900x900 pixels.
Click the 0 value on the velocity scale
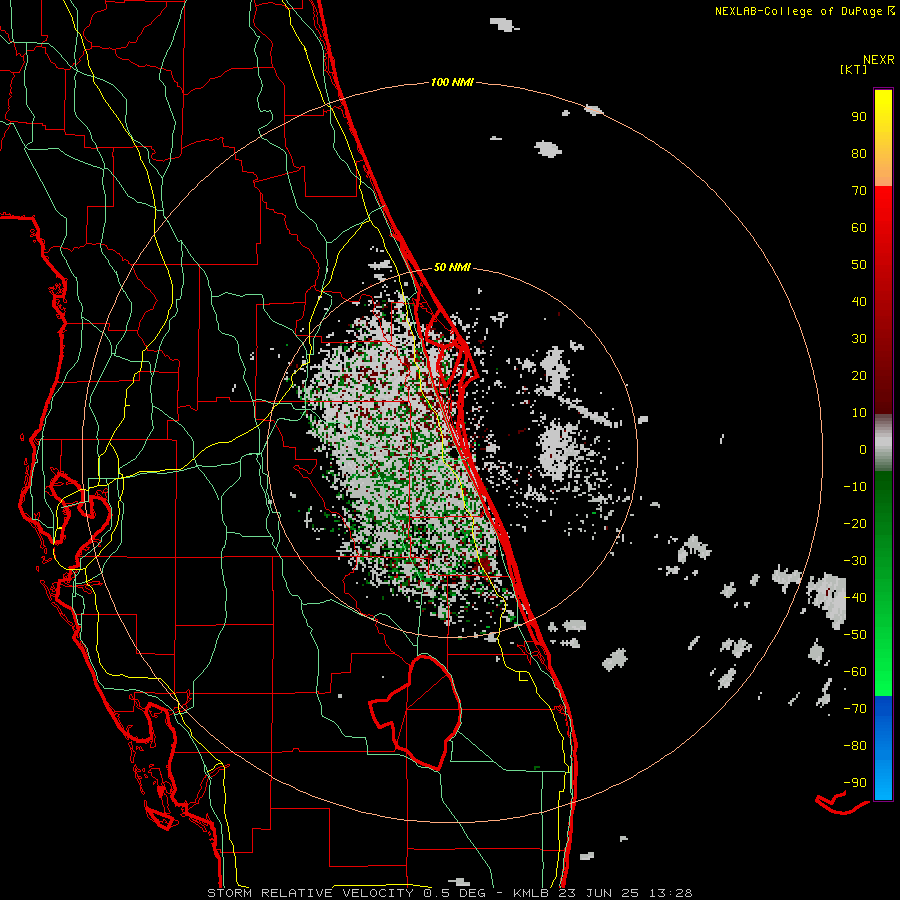pos(863,450)
